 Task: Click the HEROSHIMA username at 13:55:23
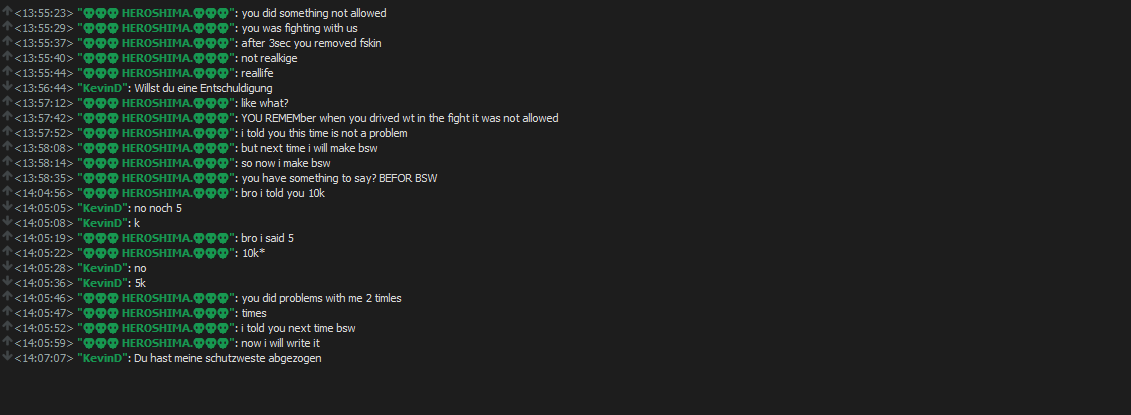pyautogui.click(x=156, y=13)
